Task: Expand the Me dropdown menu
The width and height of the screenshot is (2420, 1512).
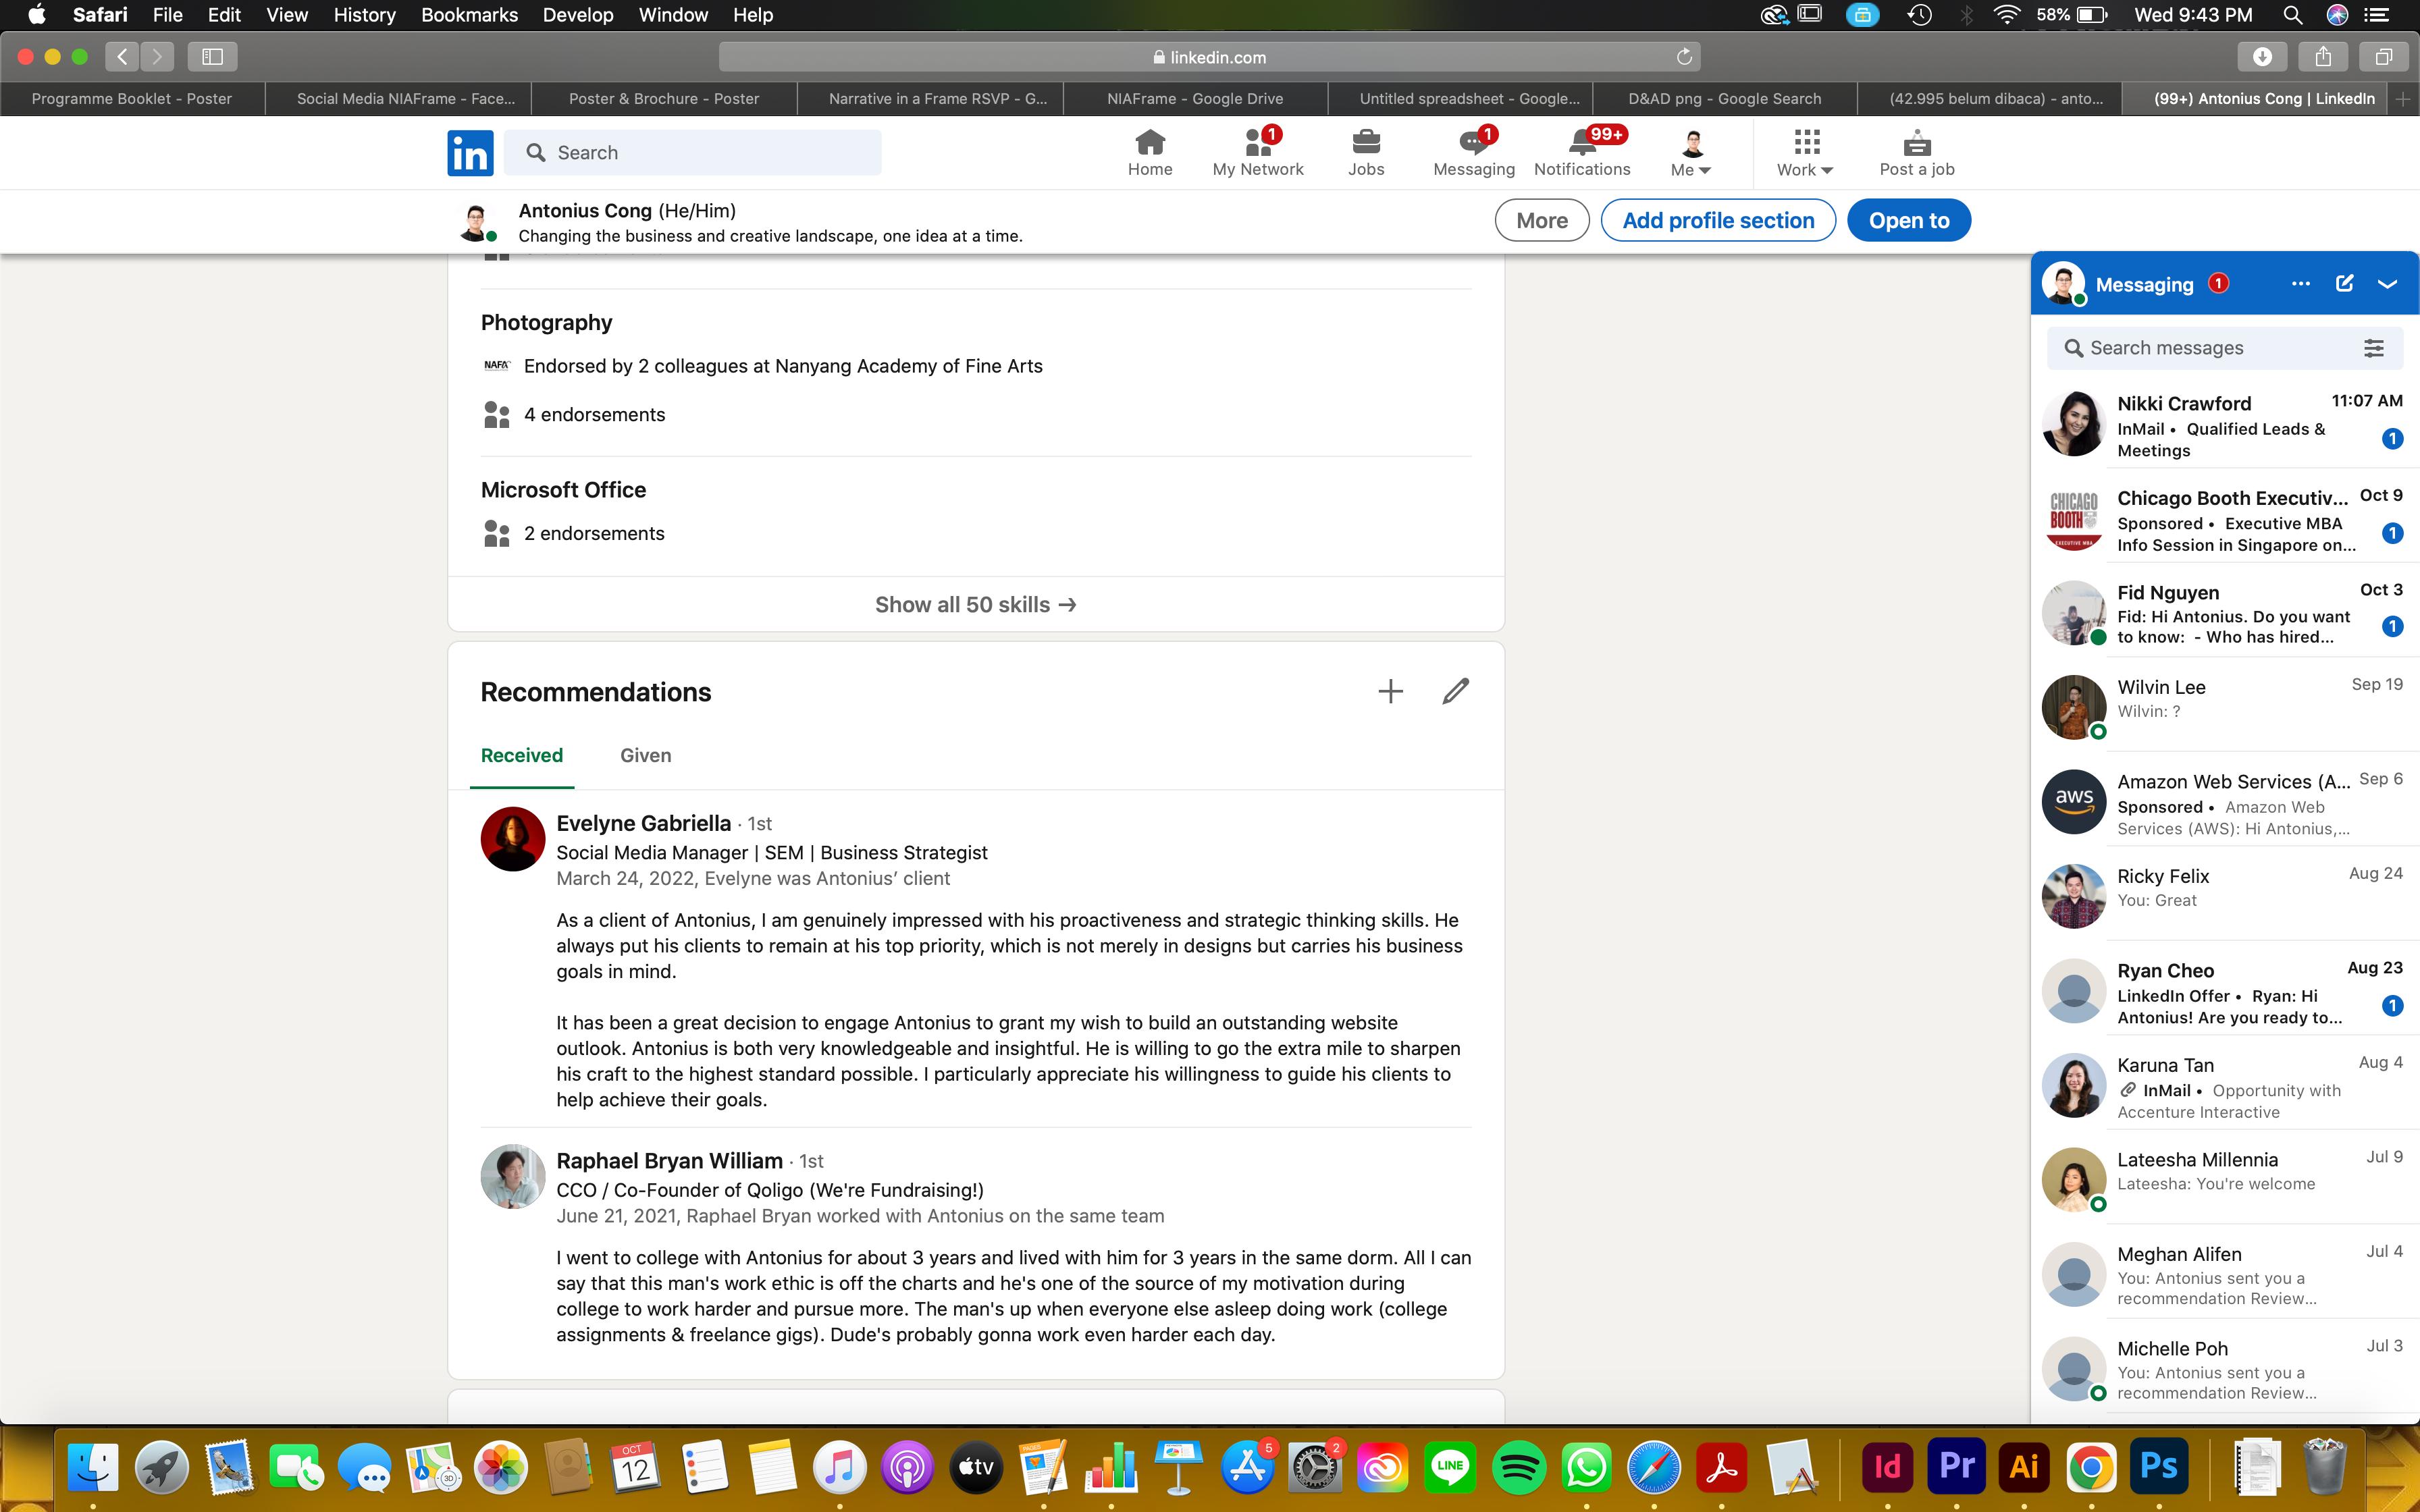Action: click(1691, 153)
